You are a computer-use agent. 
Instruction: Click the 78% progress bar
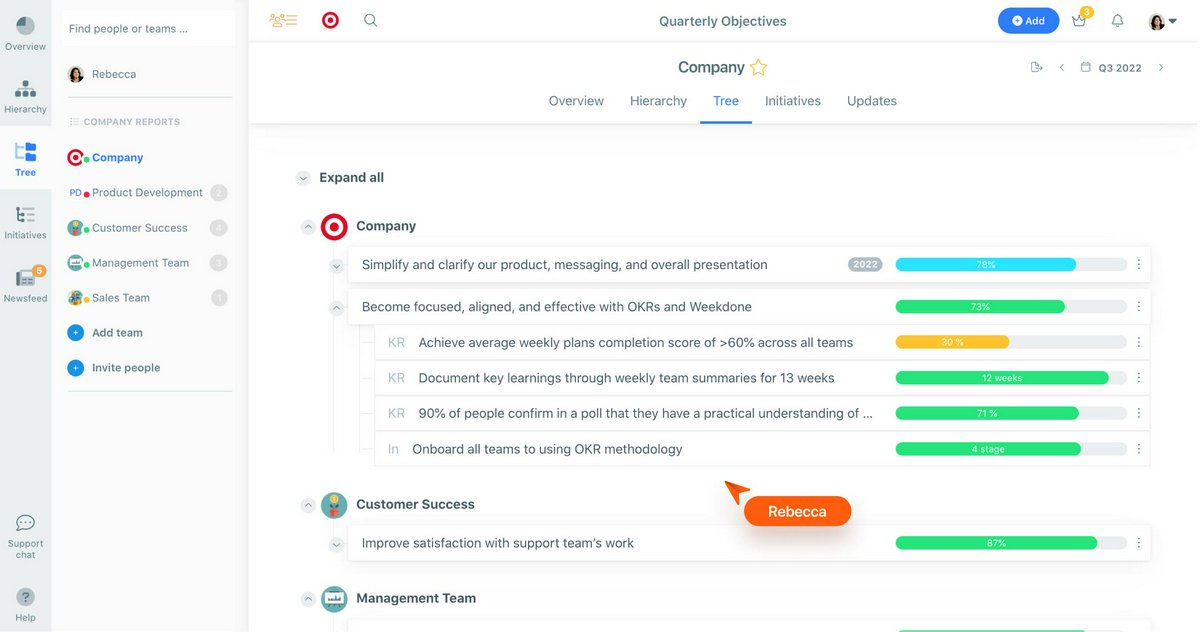1011,265
